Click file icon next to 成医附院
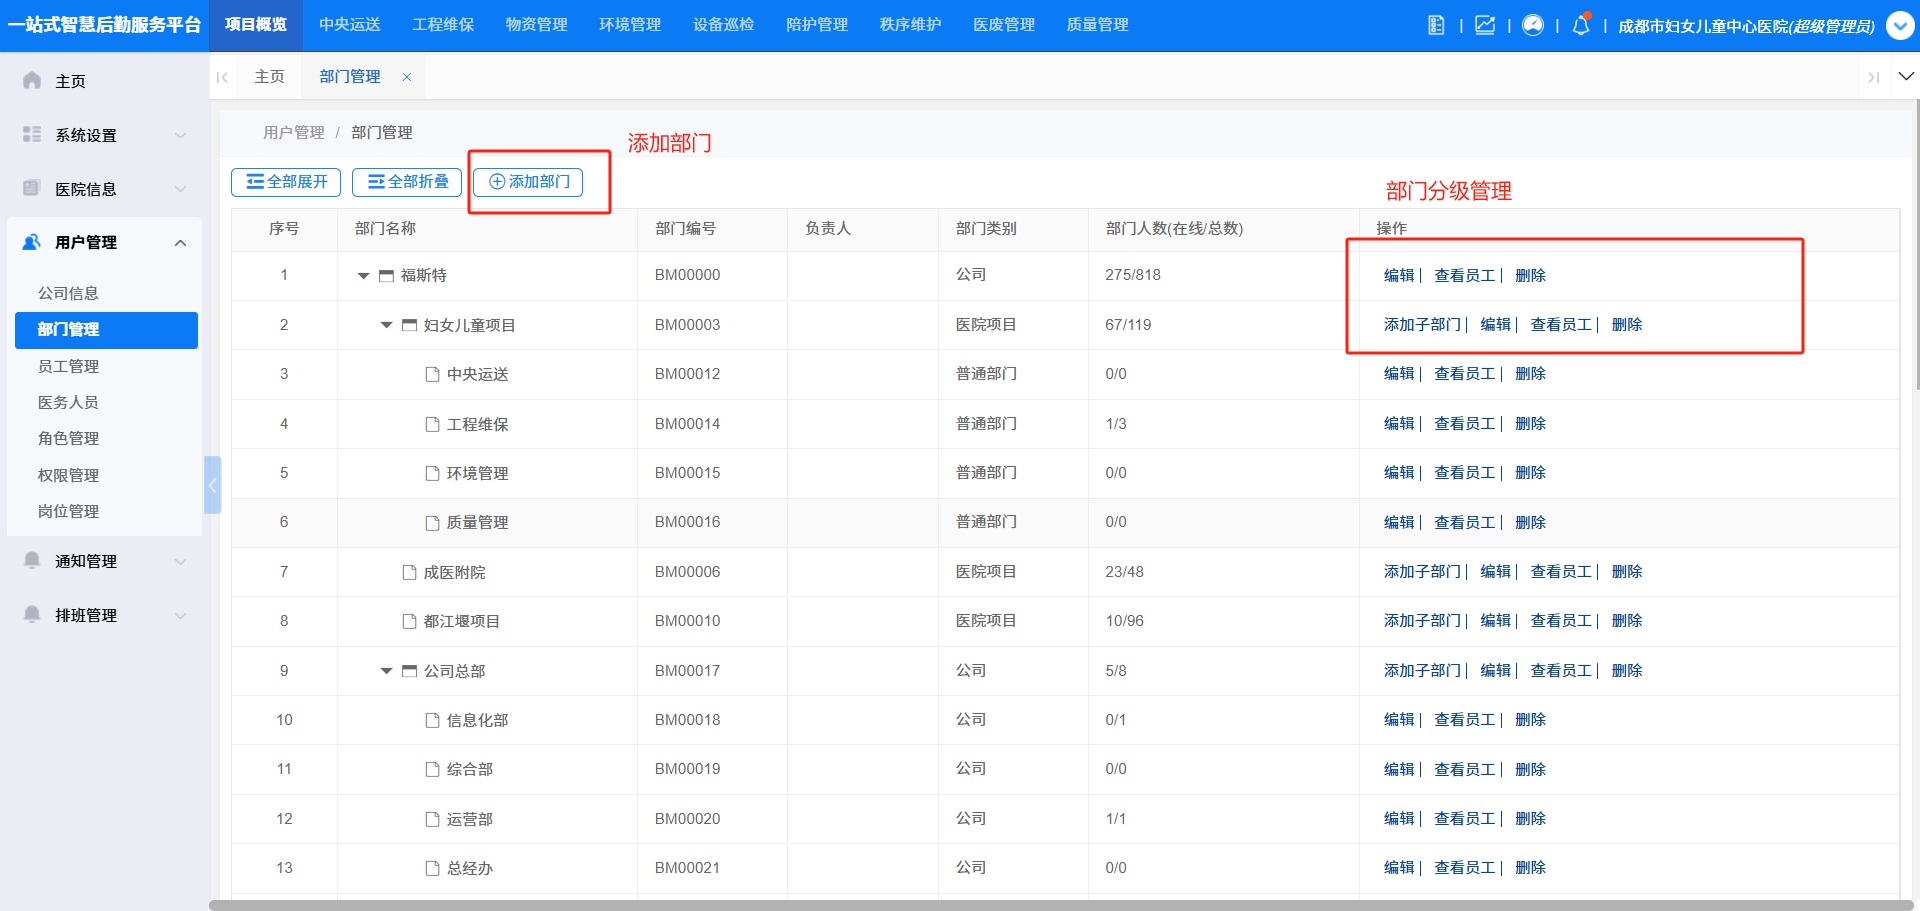 coord(409,572)
